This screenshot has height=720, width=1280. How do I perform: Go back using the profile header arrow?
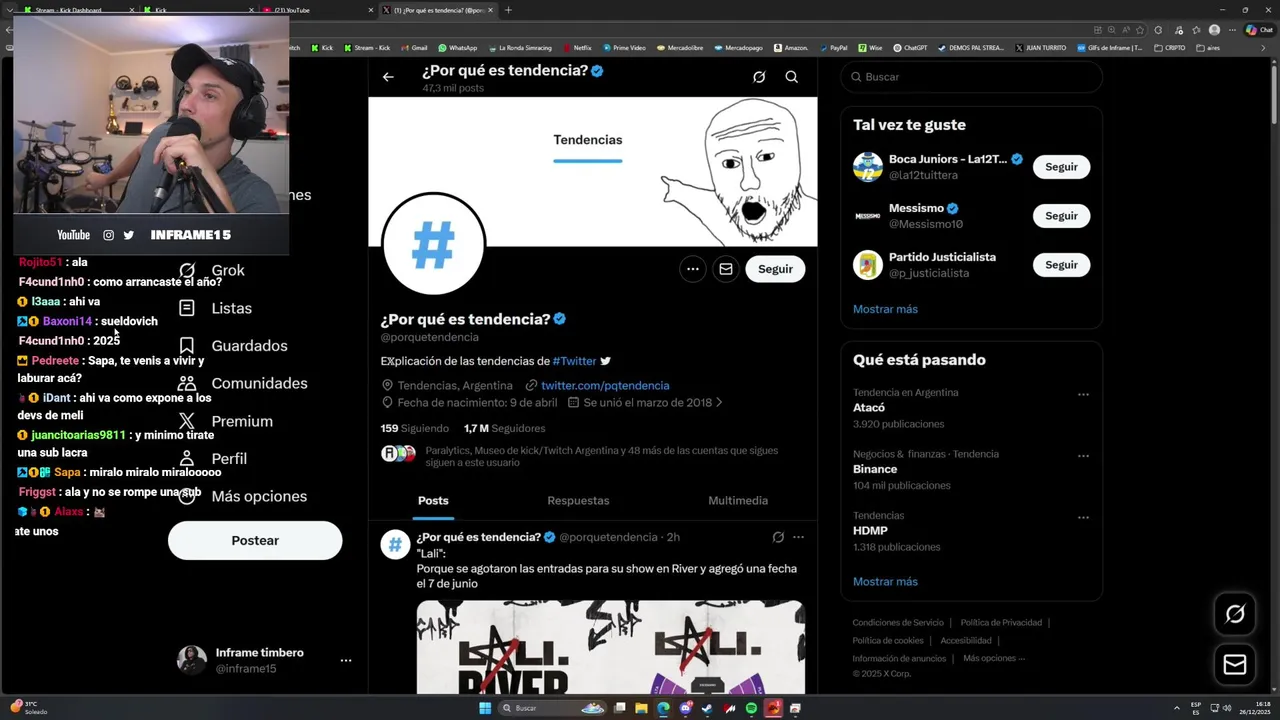coord(388,77)
